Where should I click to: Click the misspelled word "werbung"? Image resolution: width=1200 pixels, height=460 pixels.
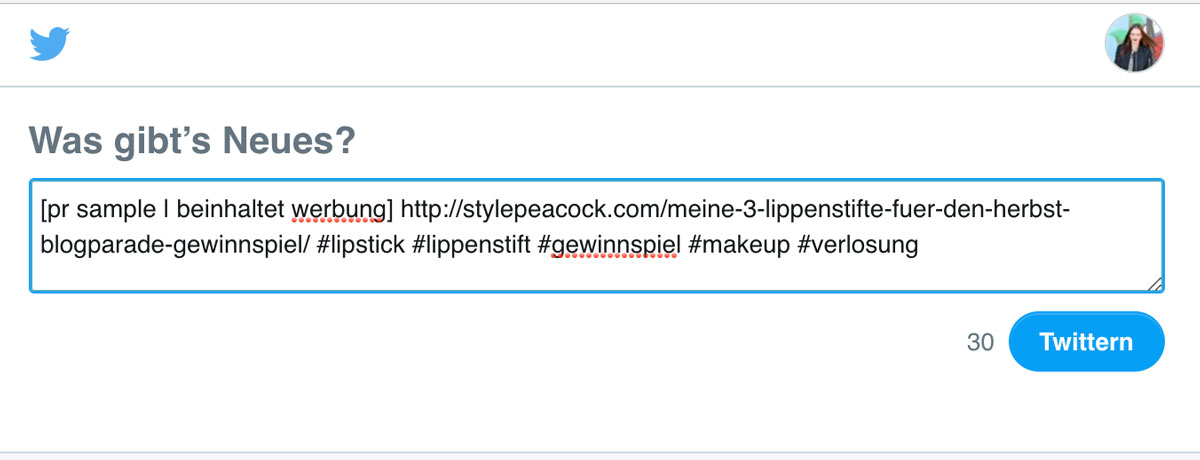click(x=337, y=211)
